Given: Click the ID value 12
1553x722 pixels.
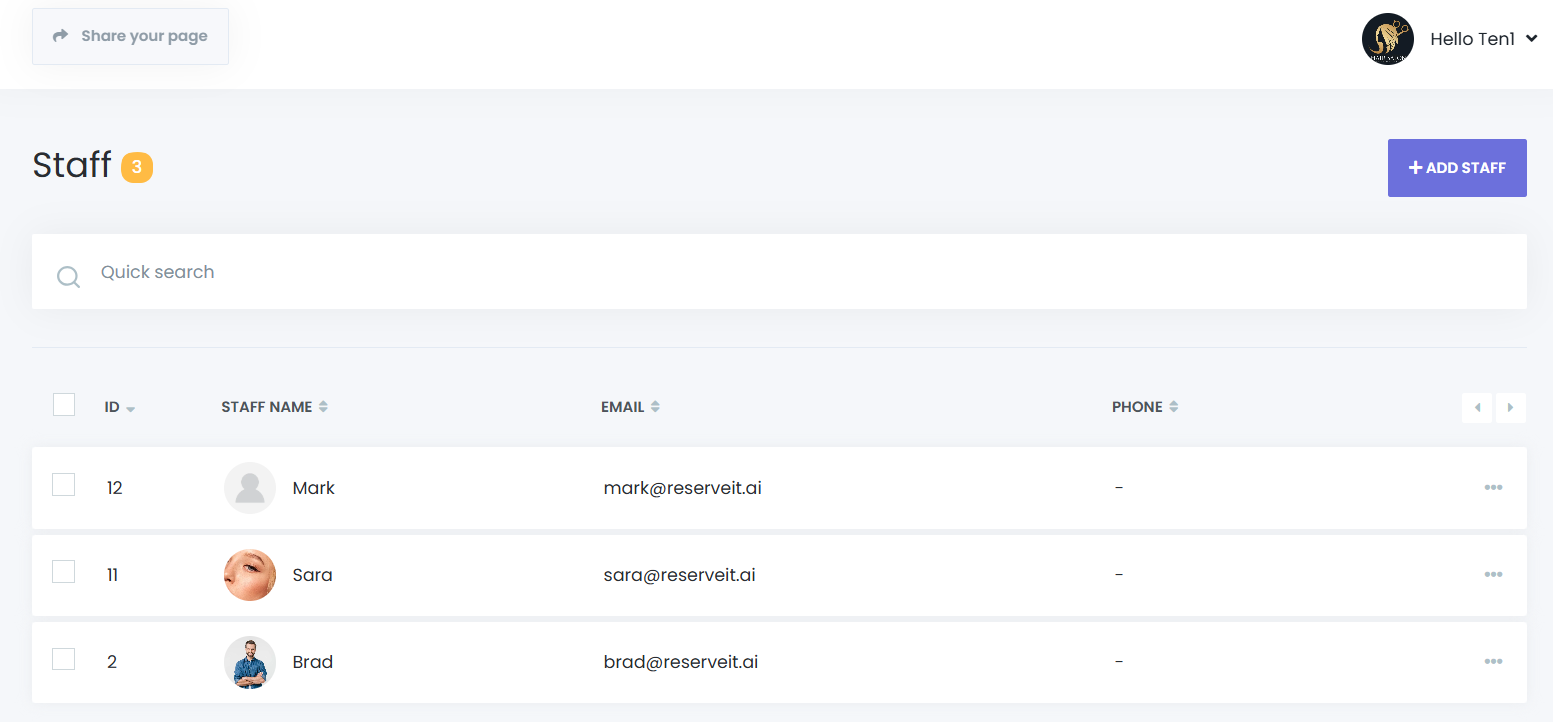Looking at the screenshot, I should pyautogui.click(x=114, y=488).
